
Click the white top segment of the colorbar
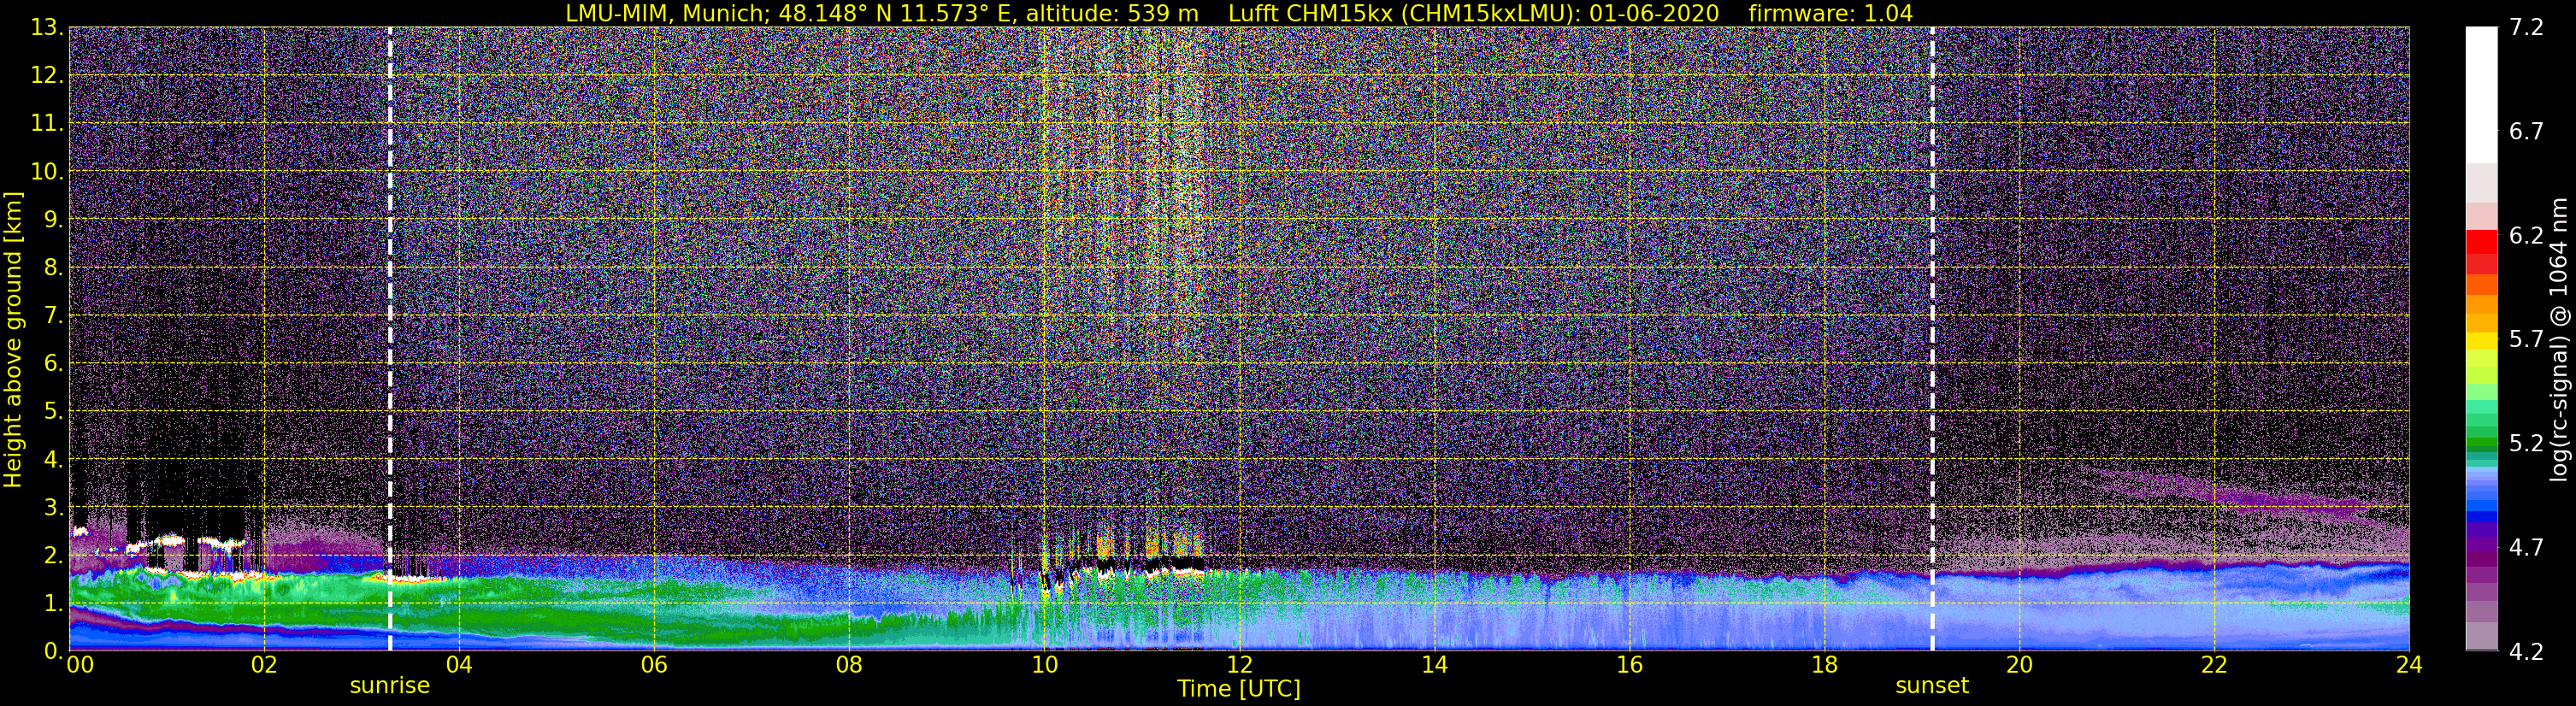tap(2482, 95)
